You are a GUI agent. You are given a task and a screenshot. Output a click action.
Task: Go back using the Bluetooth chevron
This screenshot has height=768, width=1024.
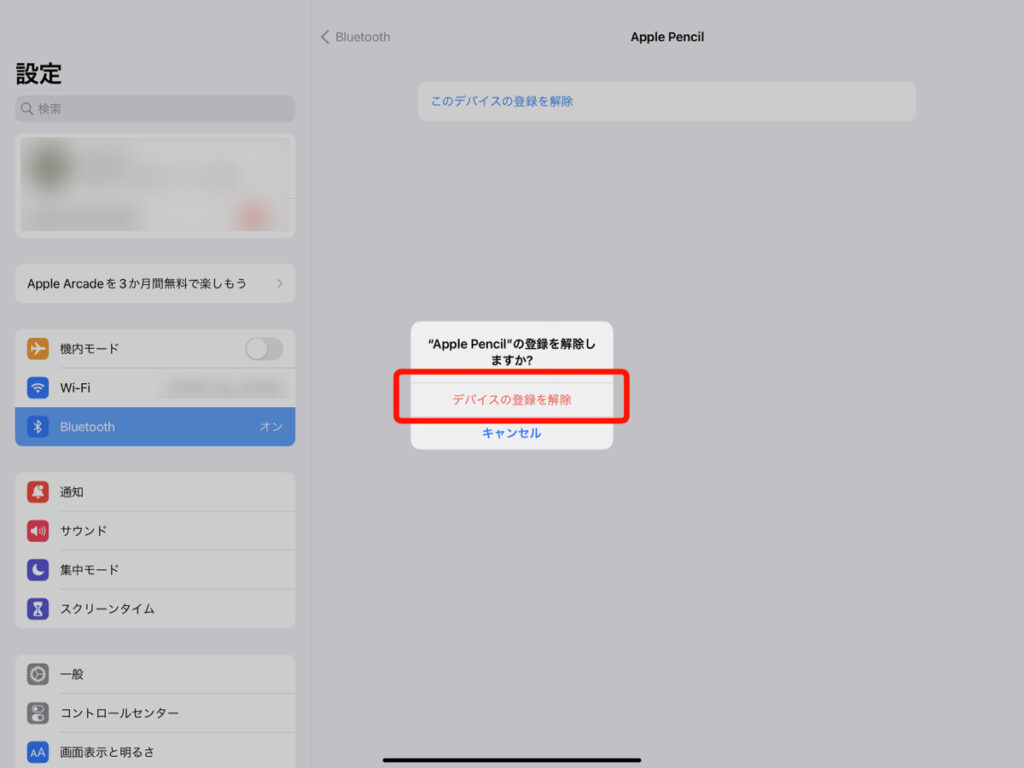[325, 37]
